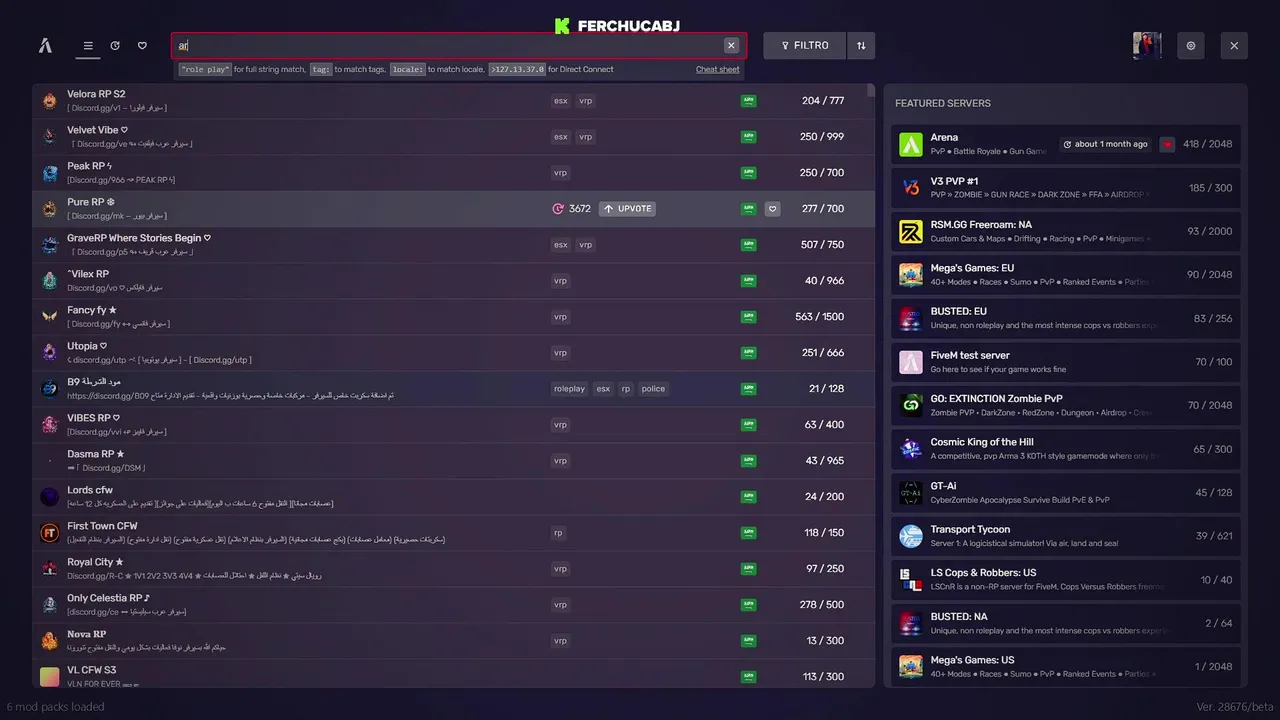Click the flag icon on Velora RP S2
Viewport: 1280px width, 720px height.
[748, 101]
